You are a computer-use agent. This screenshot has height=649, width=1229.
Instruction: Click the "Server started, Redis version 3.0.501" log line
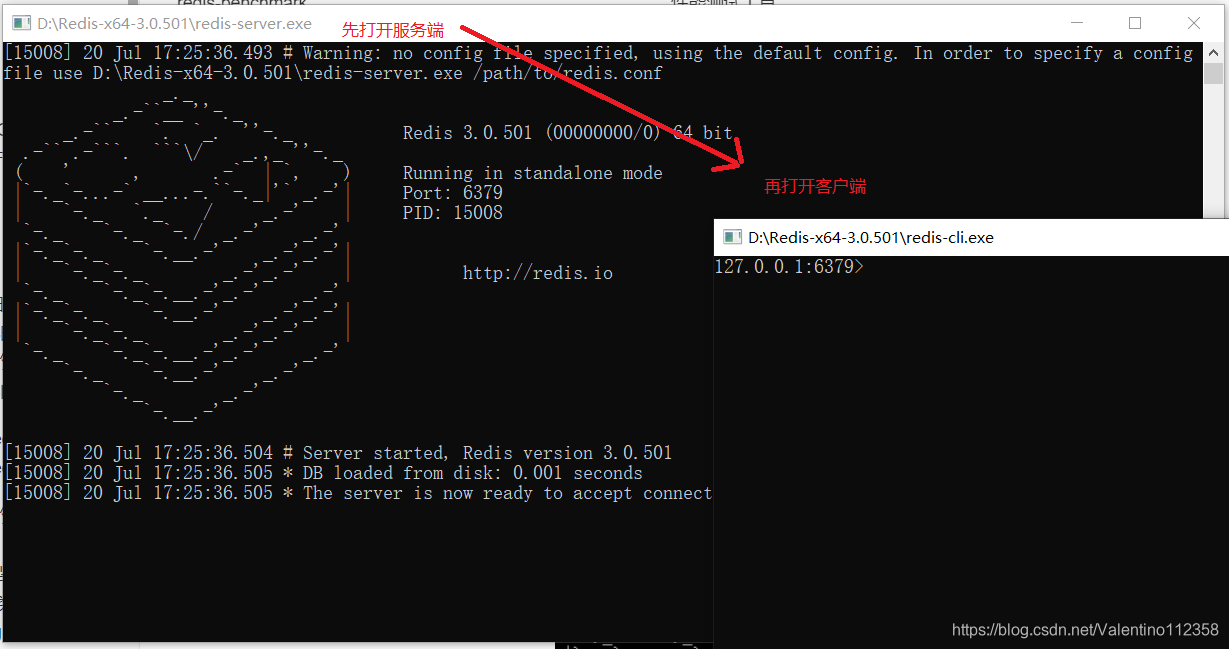[338, 453]
